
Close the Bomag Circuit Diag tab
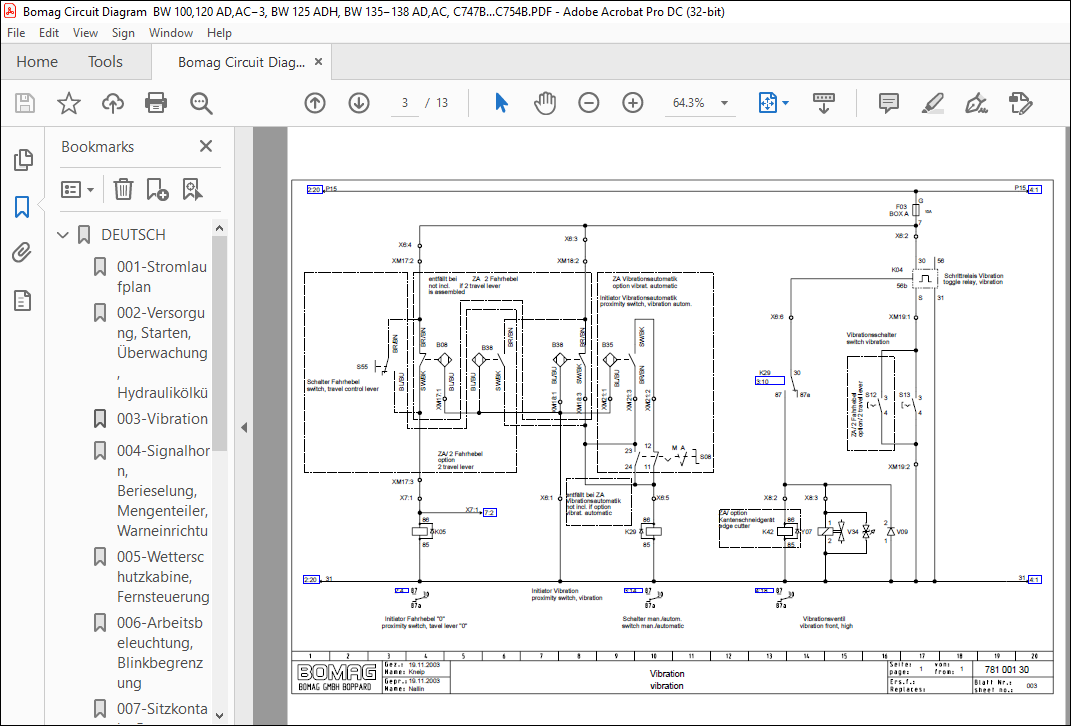(318, 61)
